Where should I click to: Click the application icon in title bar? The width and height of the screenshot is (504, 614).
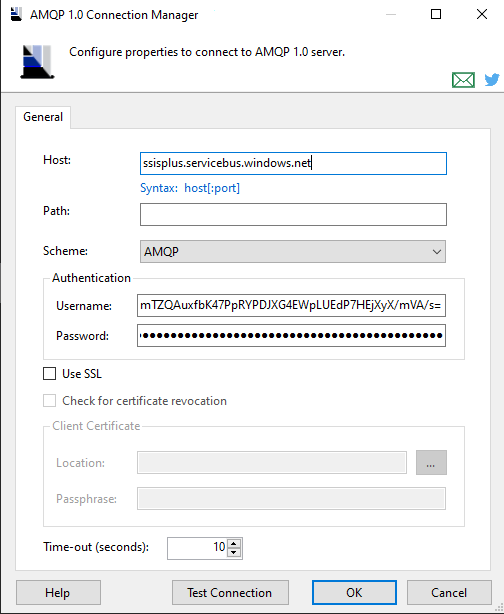(16, 14)
